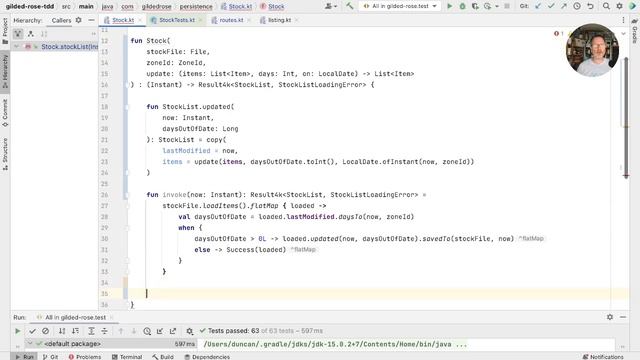Open the Build tool window

click(163, 357)
